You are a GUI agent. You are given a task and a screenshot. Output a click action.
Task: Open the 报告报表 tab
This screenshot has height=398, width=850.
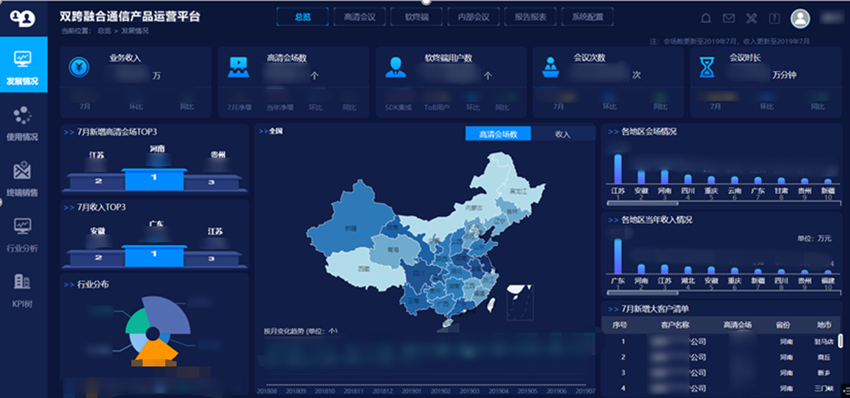(x=530, y=17)
